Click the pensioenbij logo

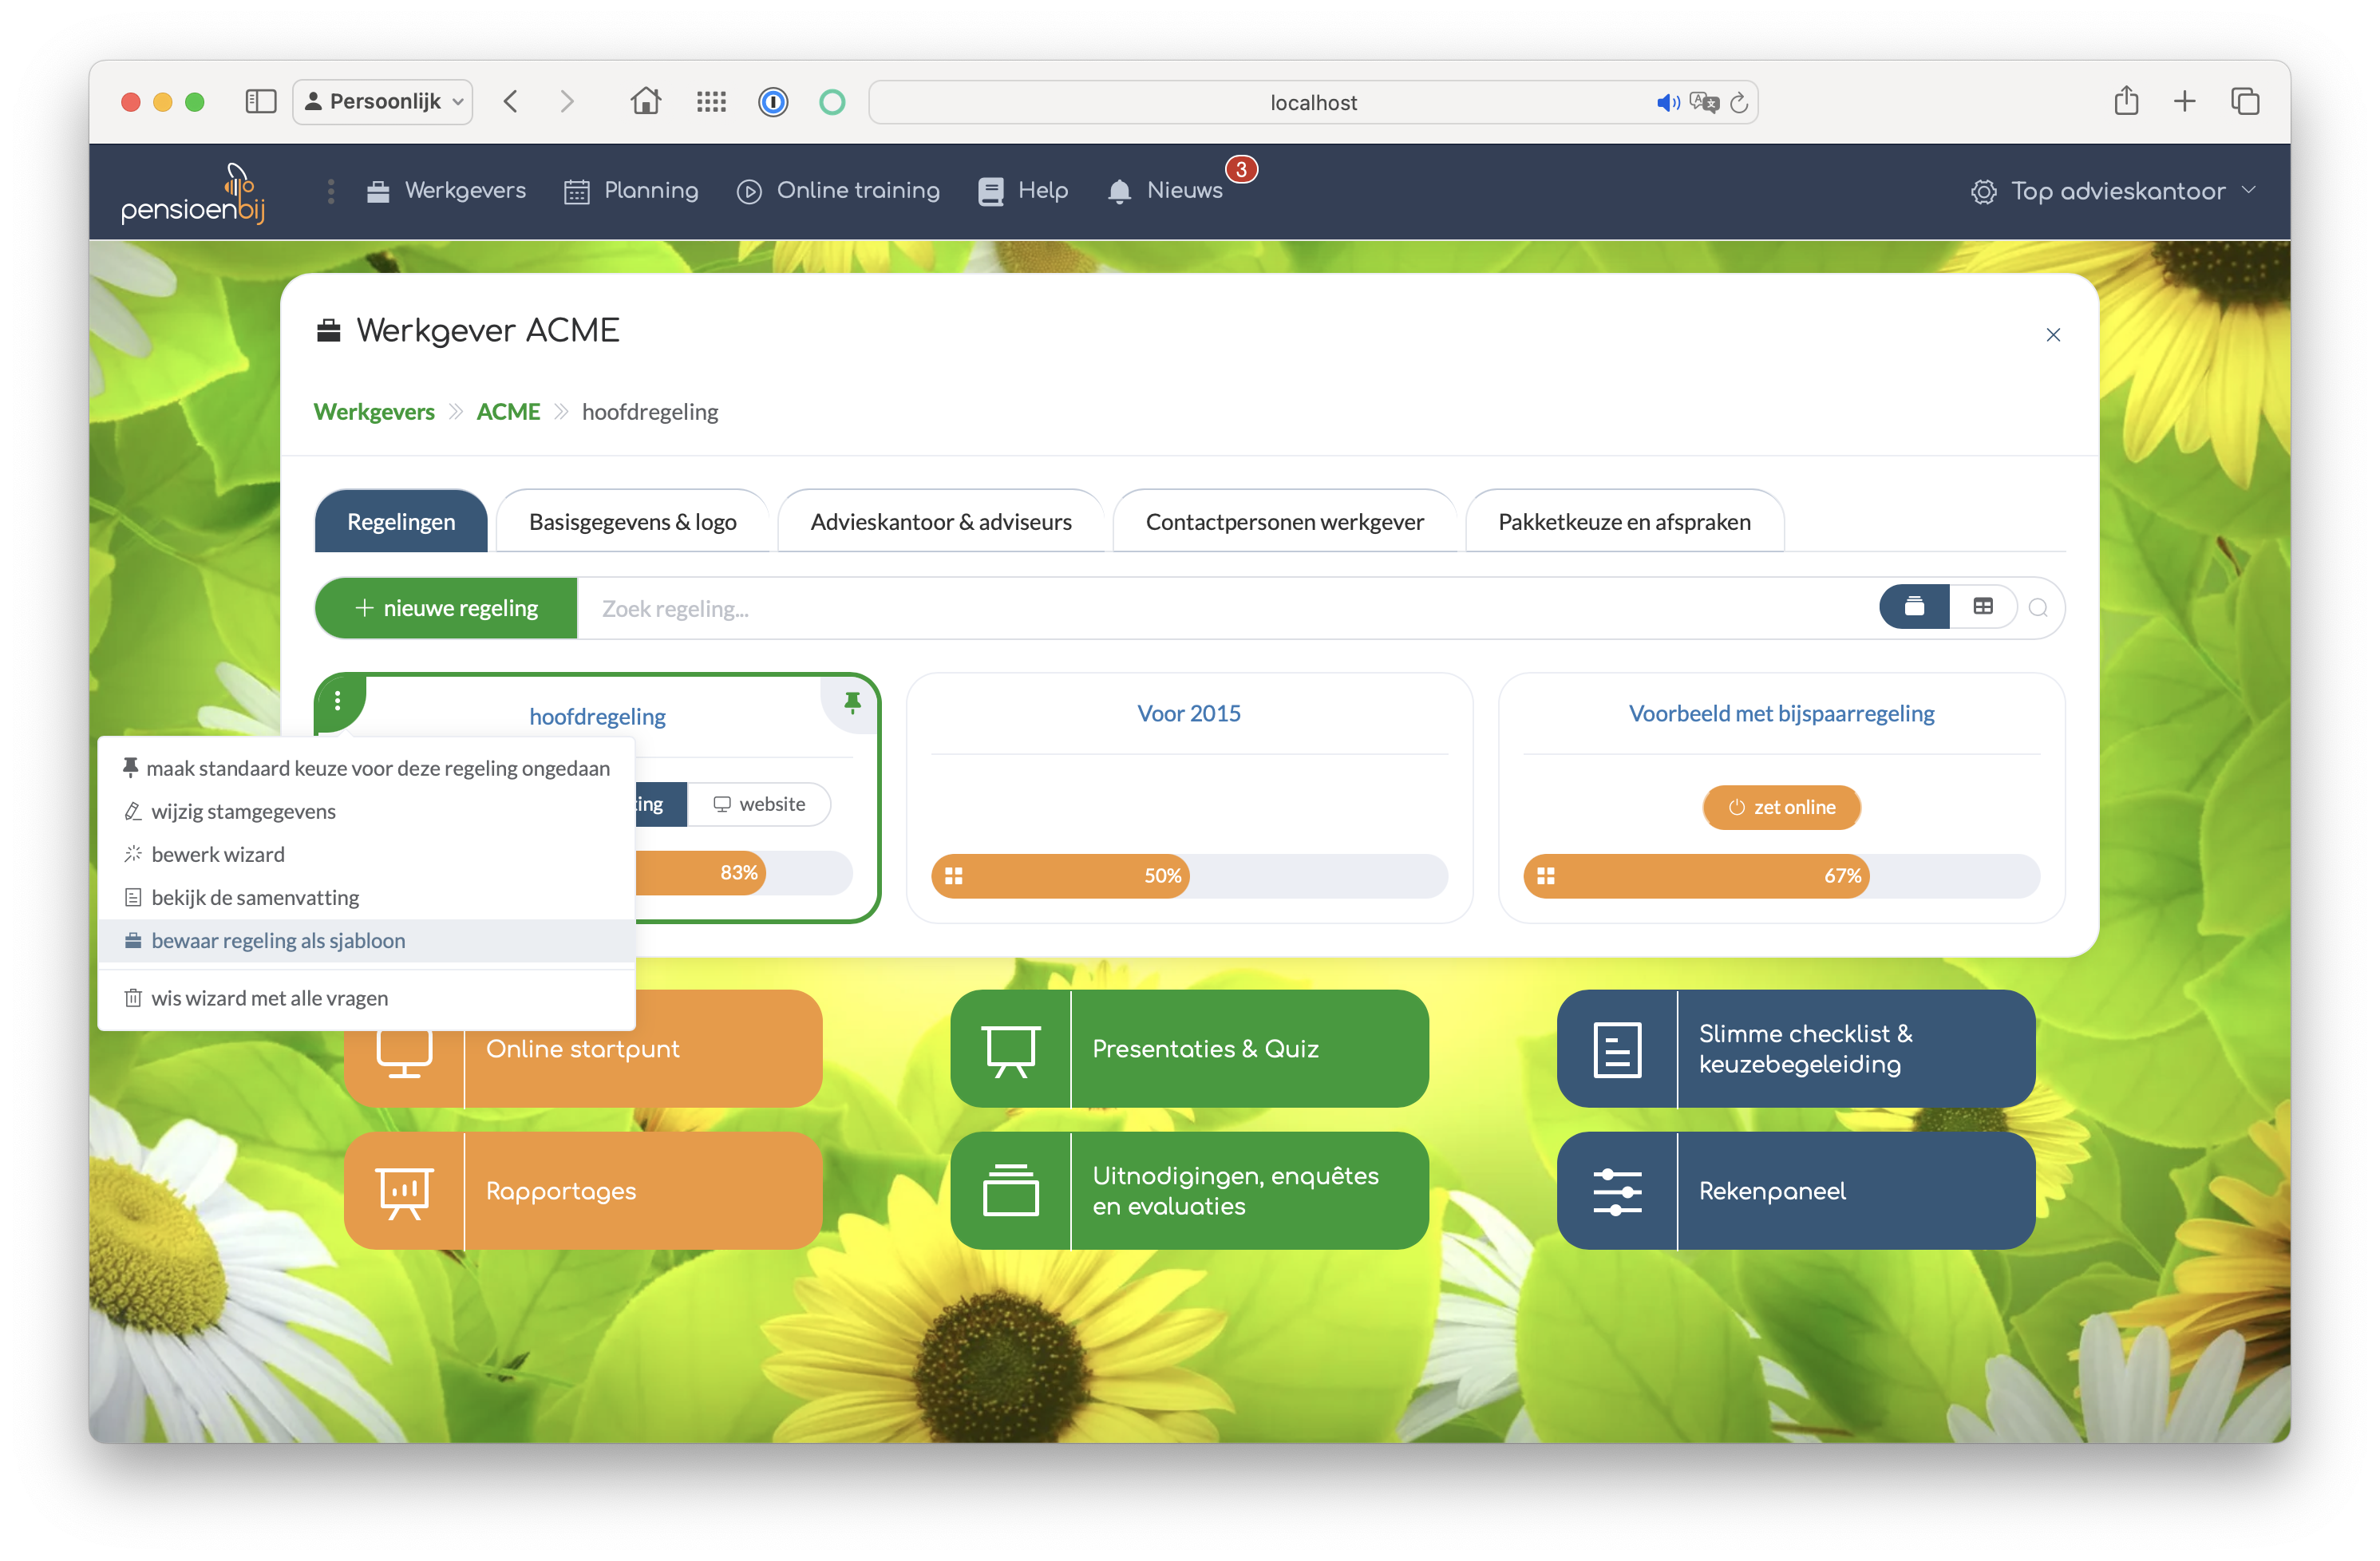click(193, 194)
